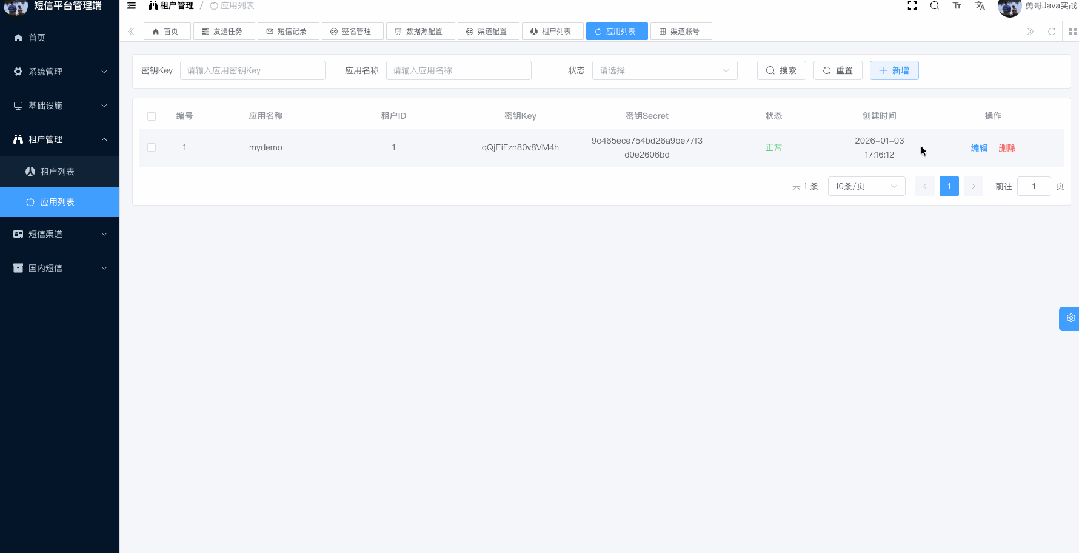Click the 重置 reset button
This screenshot has width=1079, height=553.
coord(837,70)
